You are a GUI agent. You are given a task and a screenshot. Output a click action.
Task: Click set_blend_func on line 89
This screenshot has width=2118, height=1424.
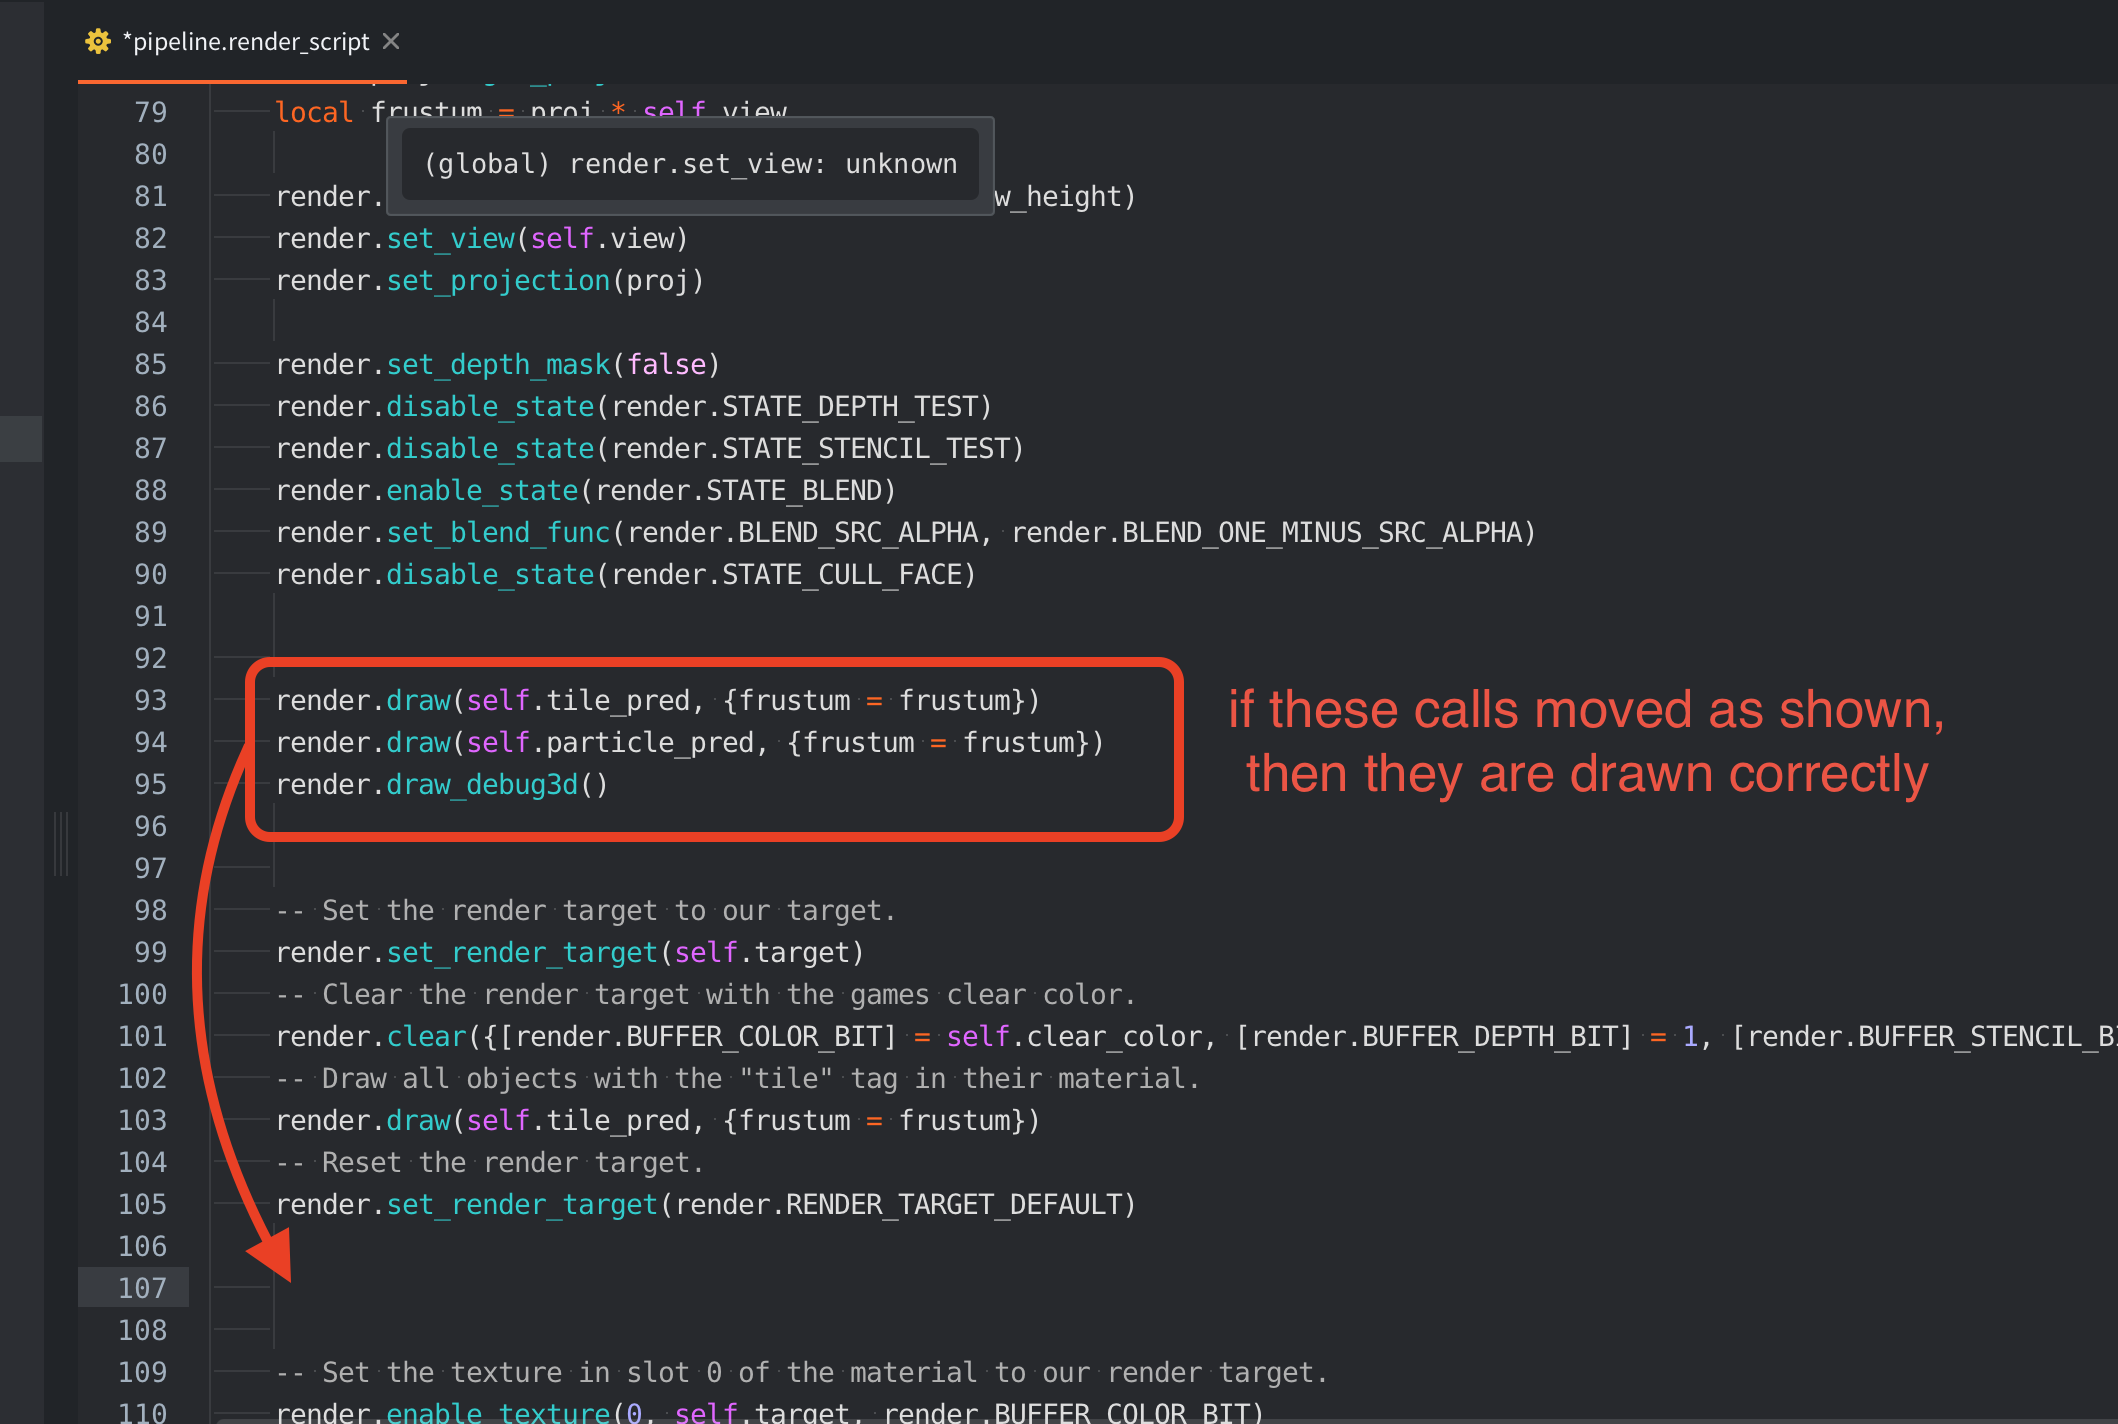(498, 533)
